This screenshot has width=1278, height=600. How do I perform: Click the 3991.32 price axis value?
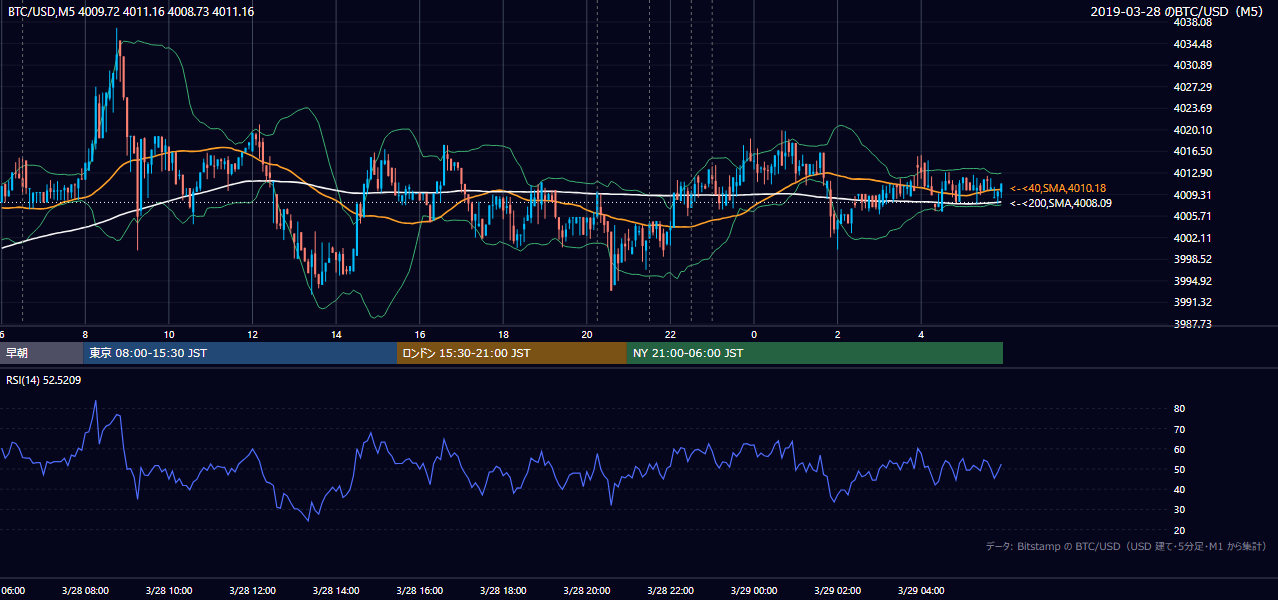click(1193, 302)
